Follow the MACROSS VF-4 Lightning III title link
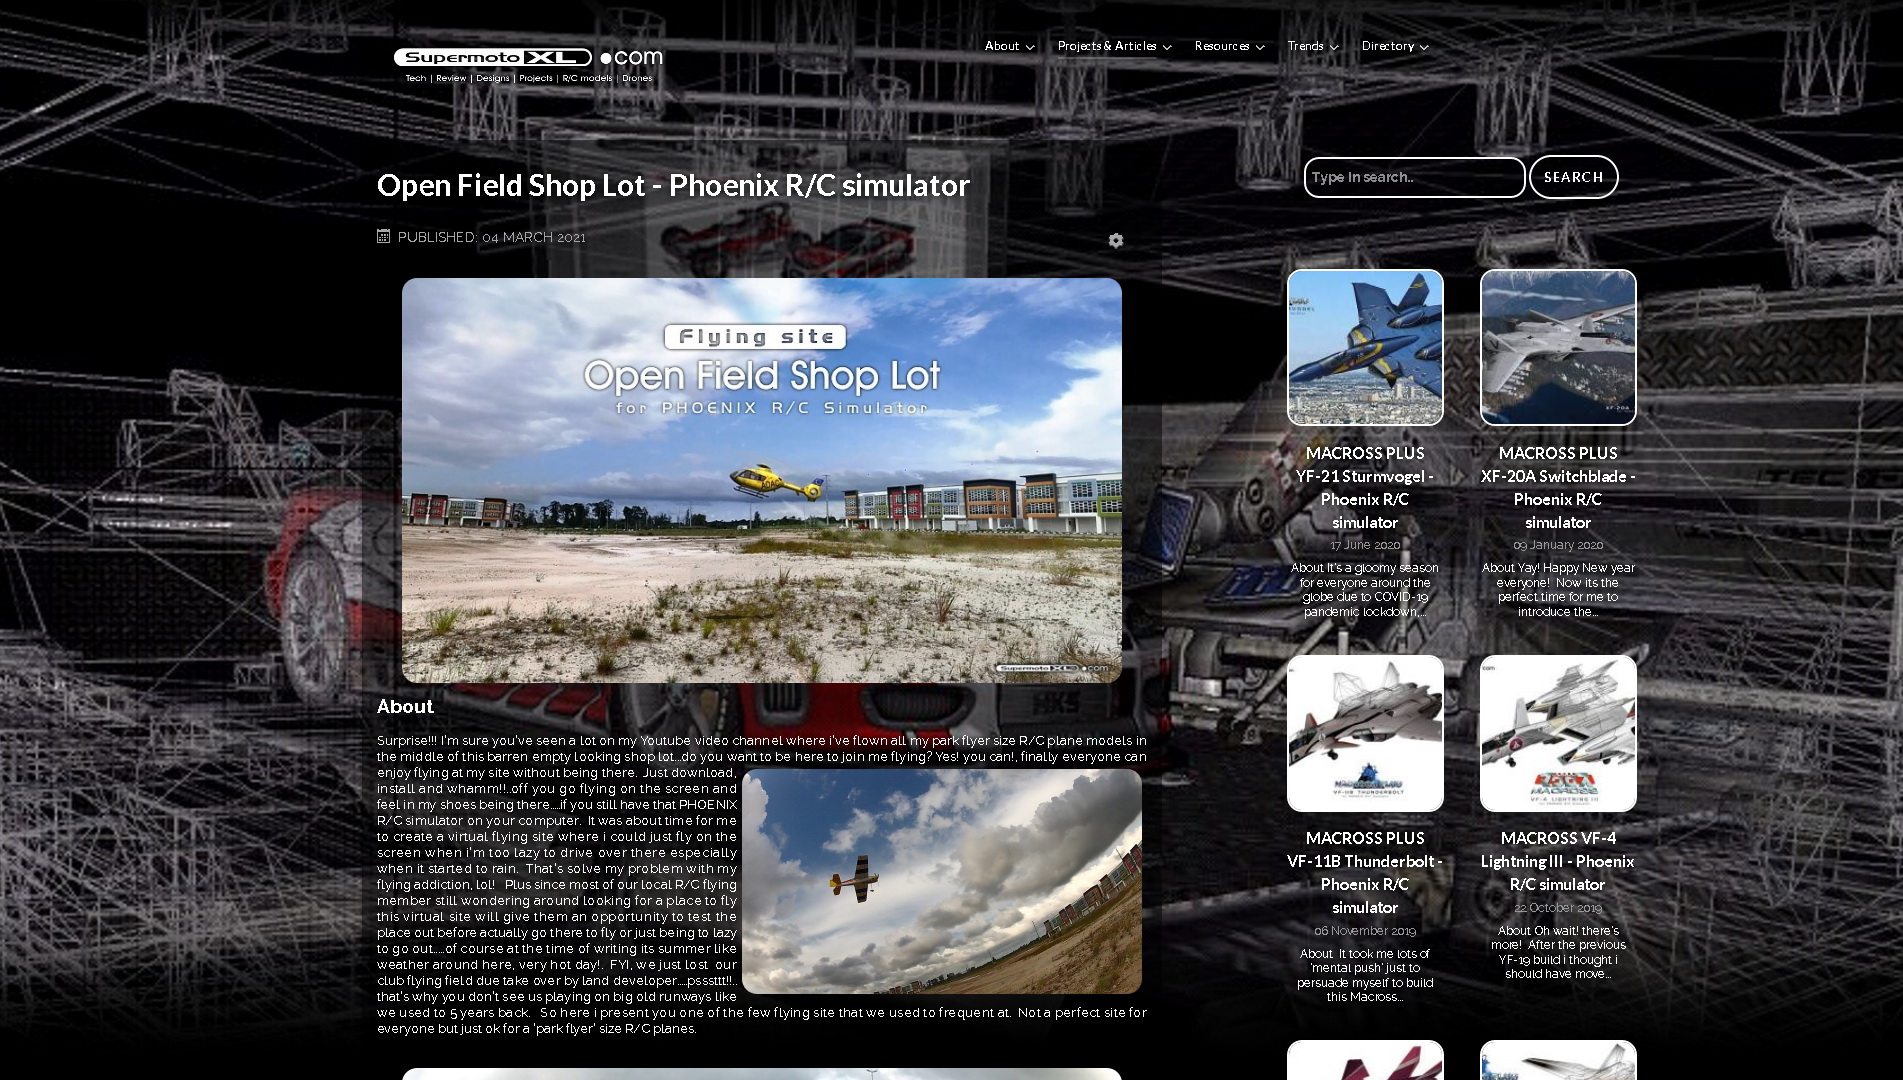 tap(1558, 861)
